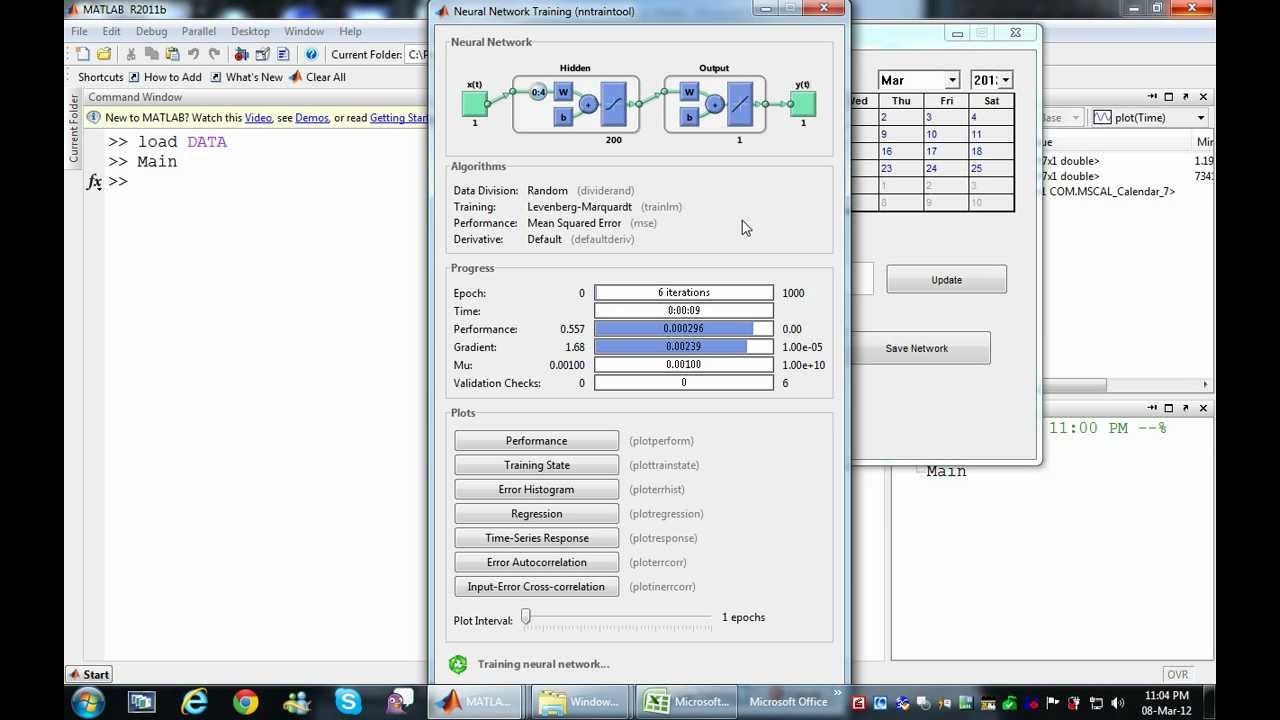Switch to the Microsoft Excel taskbar item
1280x720 pixels.
pyautogui.click(x=686, y=702)
